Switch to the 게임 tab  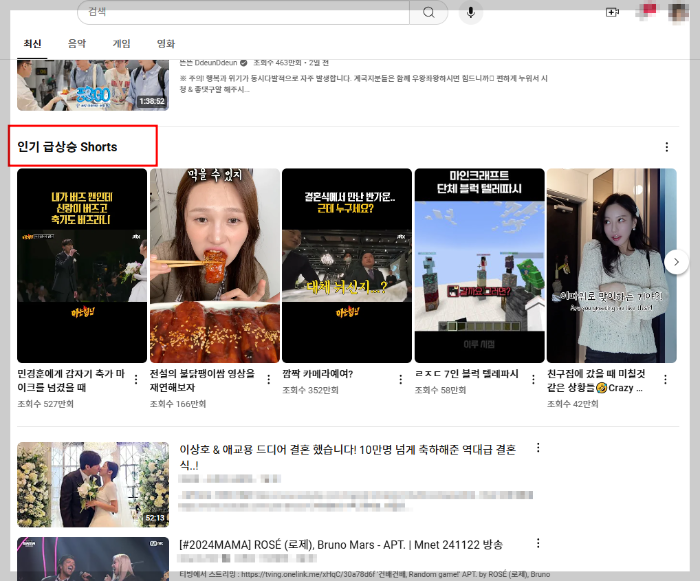coord(121,44)
